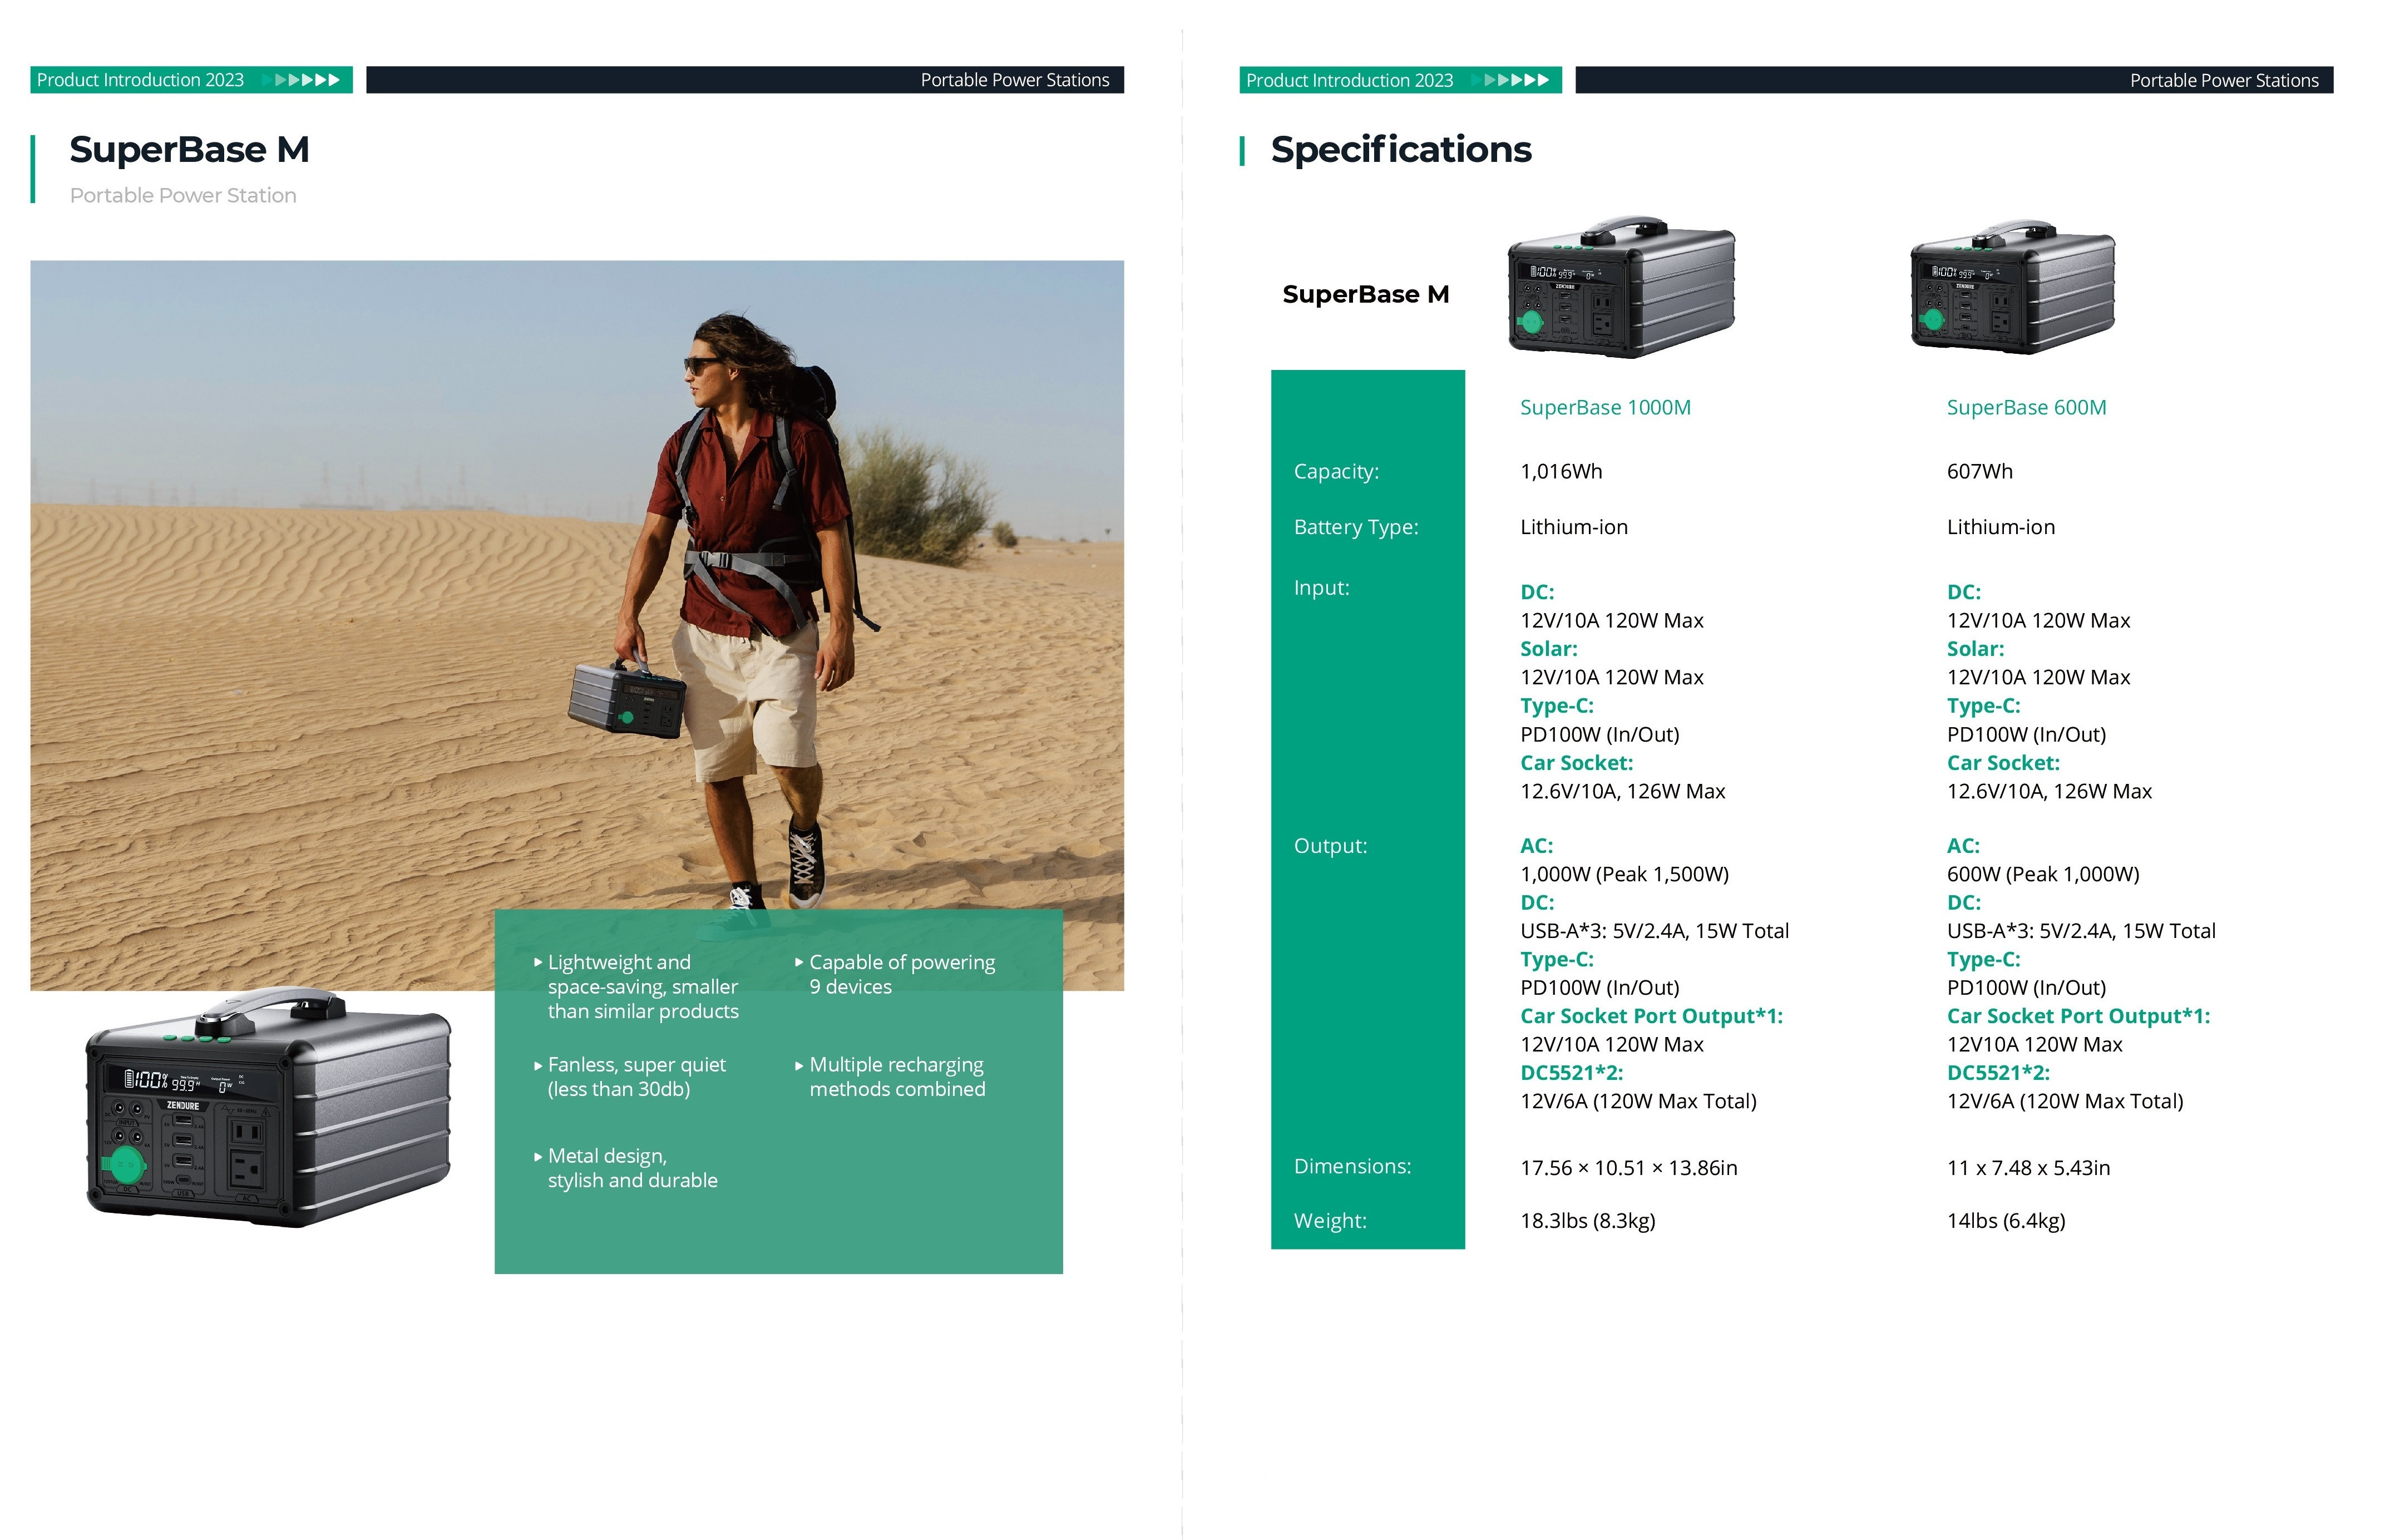The image size is (2390, 1540).
Task: Click the 'SuperBase M' label beside product images
Action: point(1365,295)
